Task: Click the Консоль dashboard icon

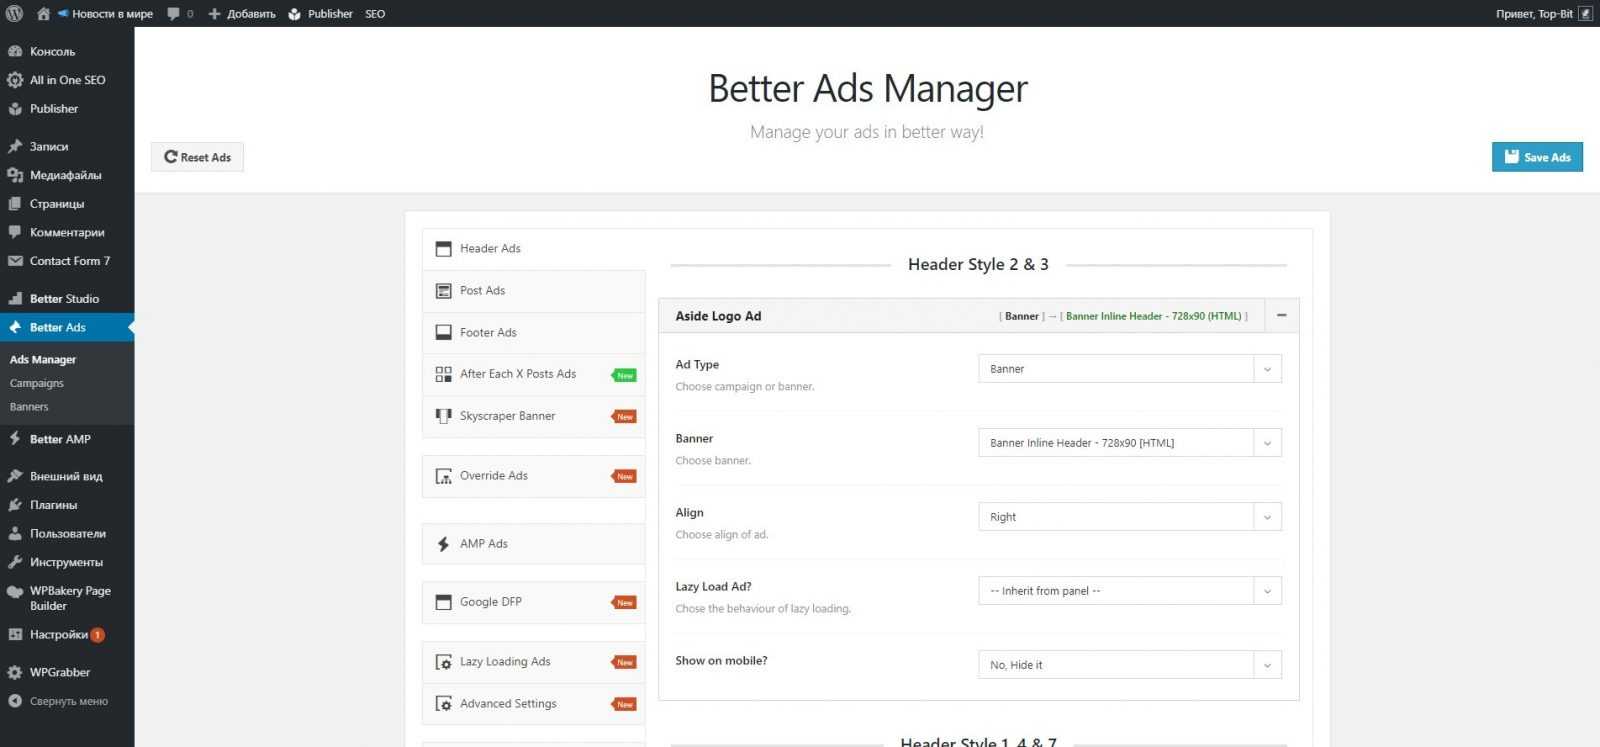Action: 15,51
